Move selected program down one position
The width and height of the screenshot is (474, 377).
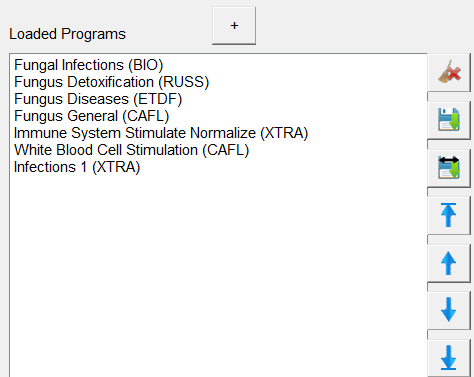(449, 310)
